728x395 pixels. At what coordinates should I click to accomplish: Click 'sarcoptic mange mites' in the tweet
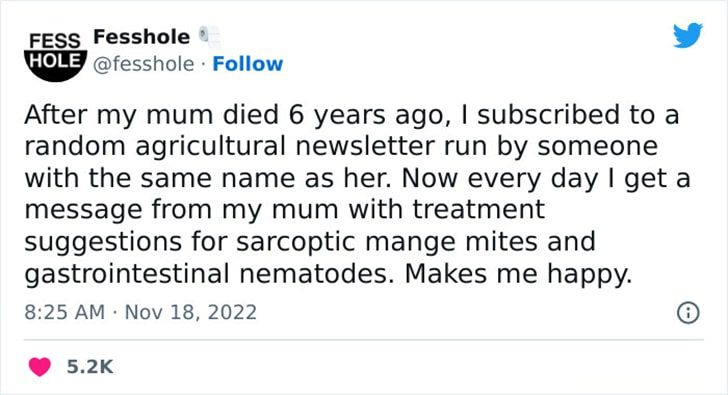(386, 242)
